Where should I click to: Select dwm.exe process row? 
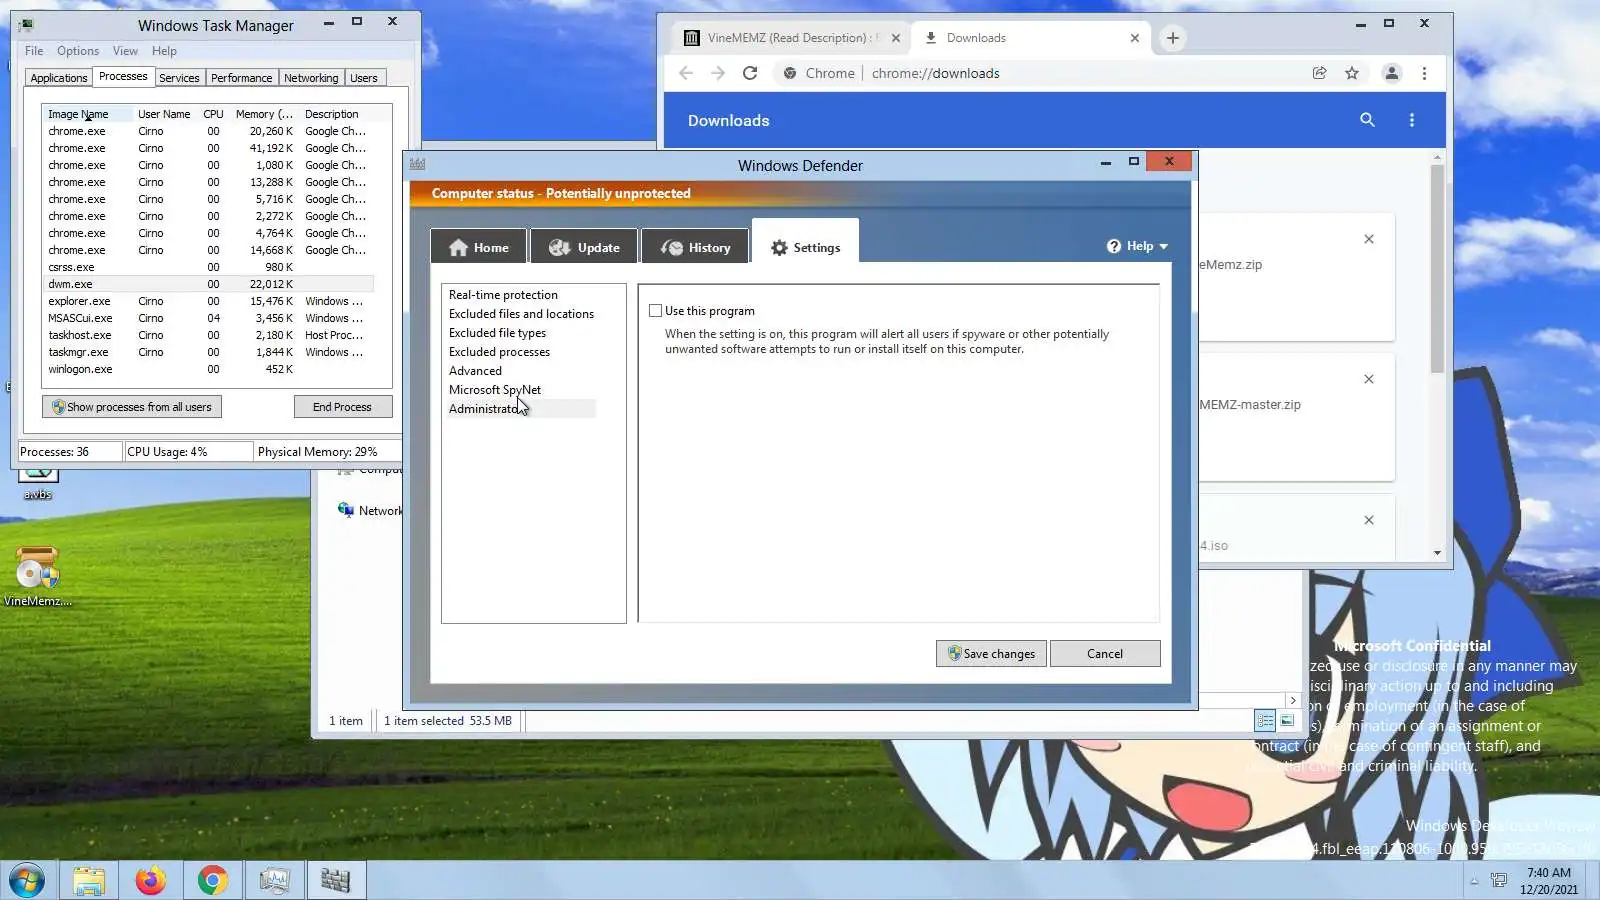209,284
